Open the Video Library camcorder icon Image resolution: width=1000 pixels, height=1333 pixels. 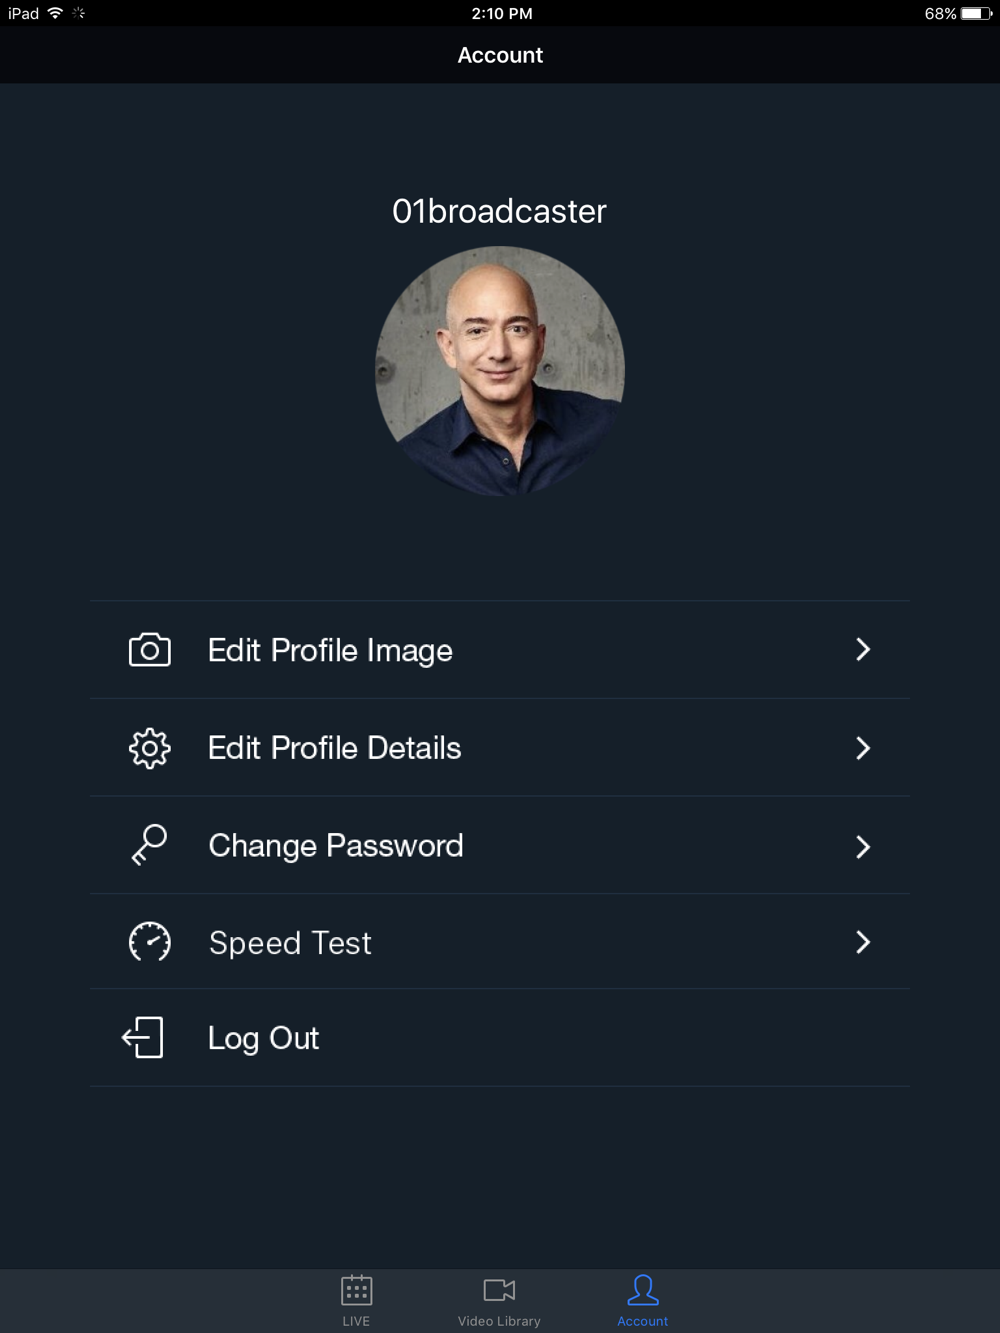click(x=499, y=1290)
